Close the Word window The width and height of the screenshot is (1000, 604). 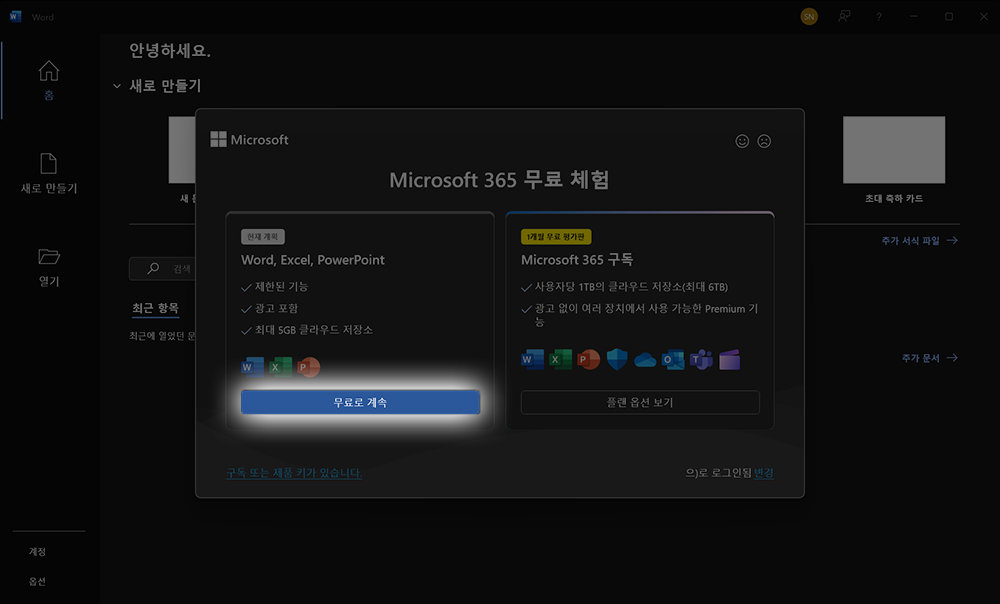[983, 17]
